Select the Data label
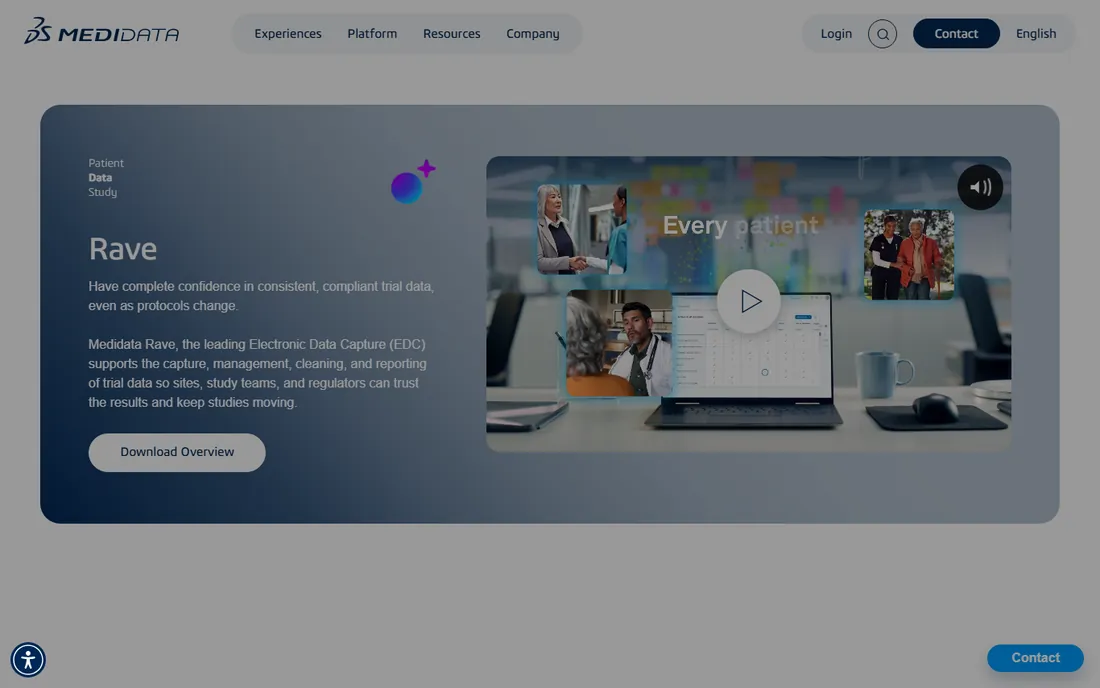Viewport: 1100px width, 688px height. [100, 177]
